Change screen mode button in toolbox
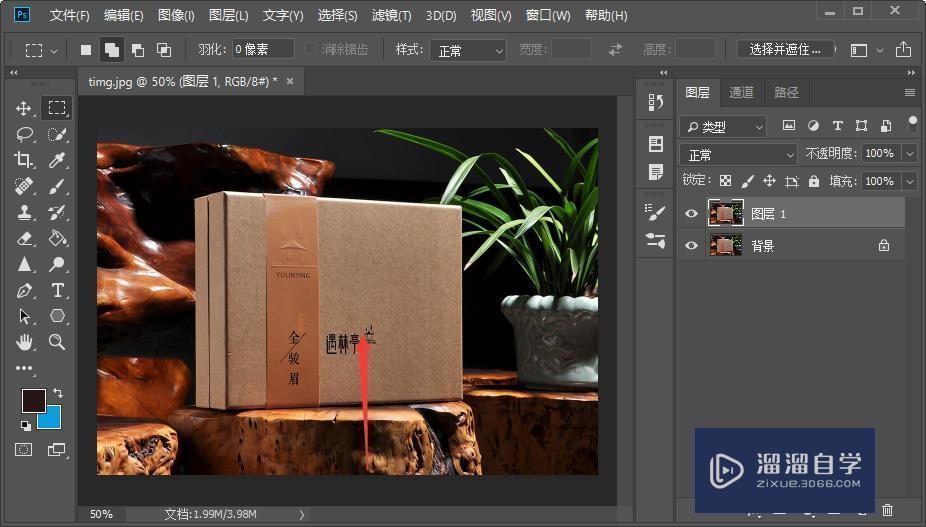The image size is (926, 527). (57, 450)
